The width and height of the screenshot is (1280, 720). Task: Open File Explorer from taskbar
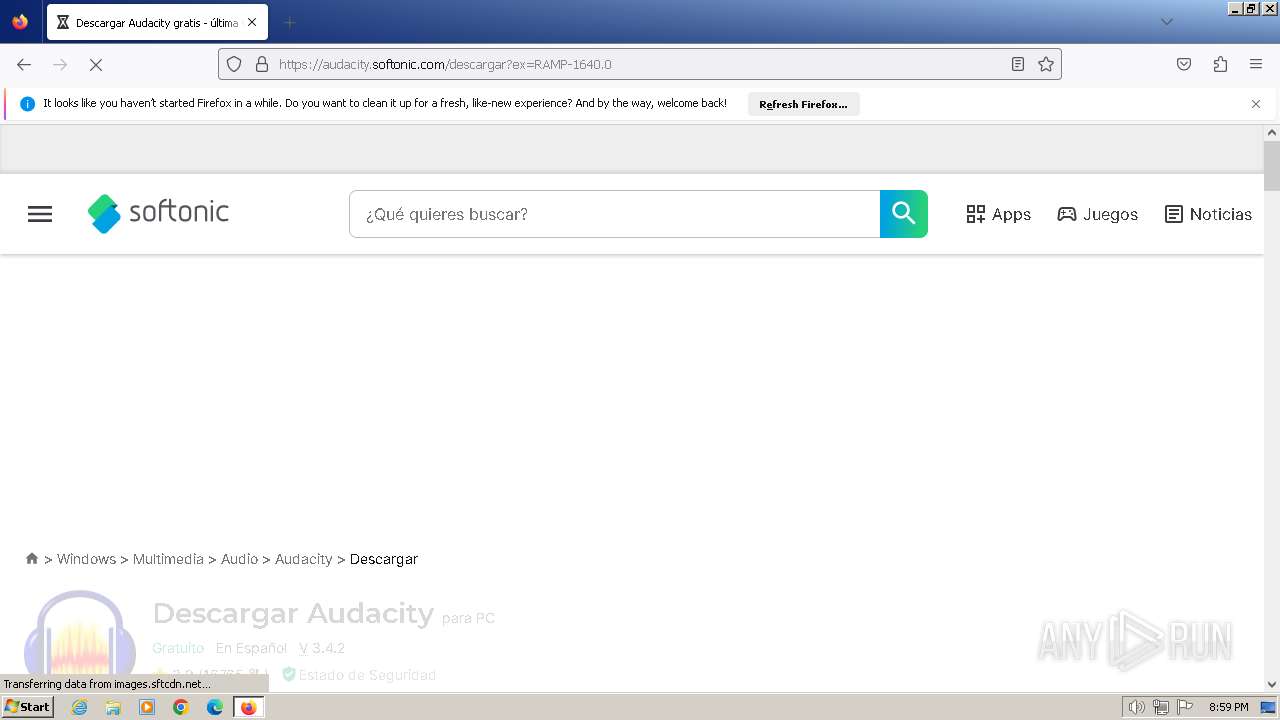(113, 707)
